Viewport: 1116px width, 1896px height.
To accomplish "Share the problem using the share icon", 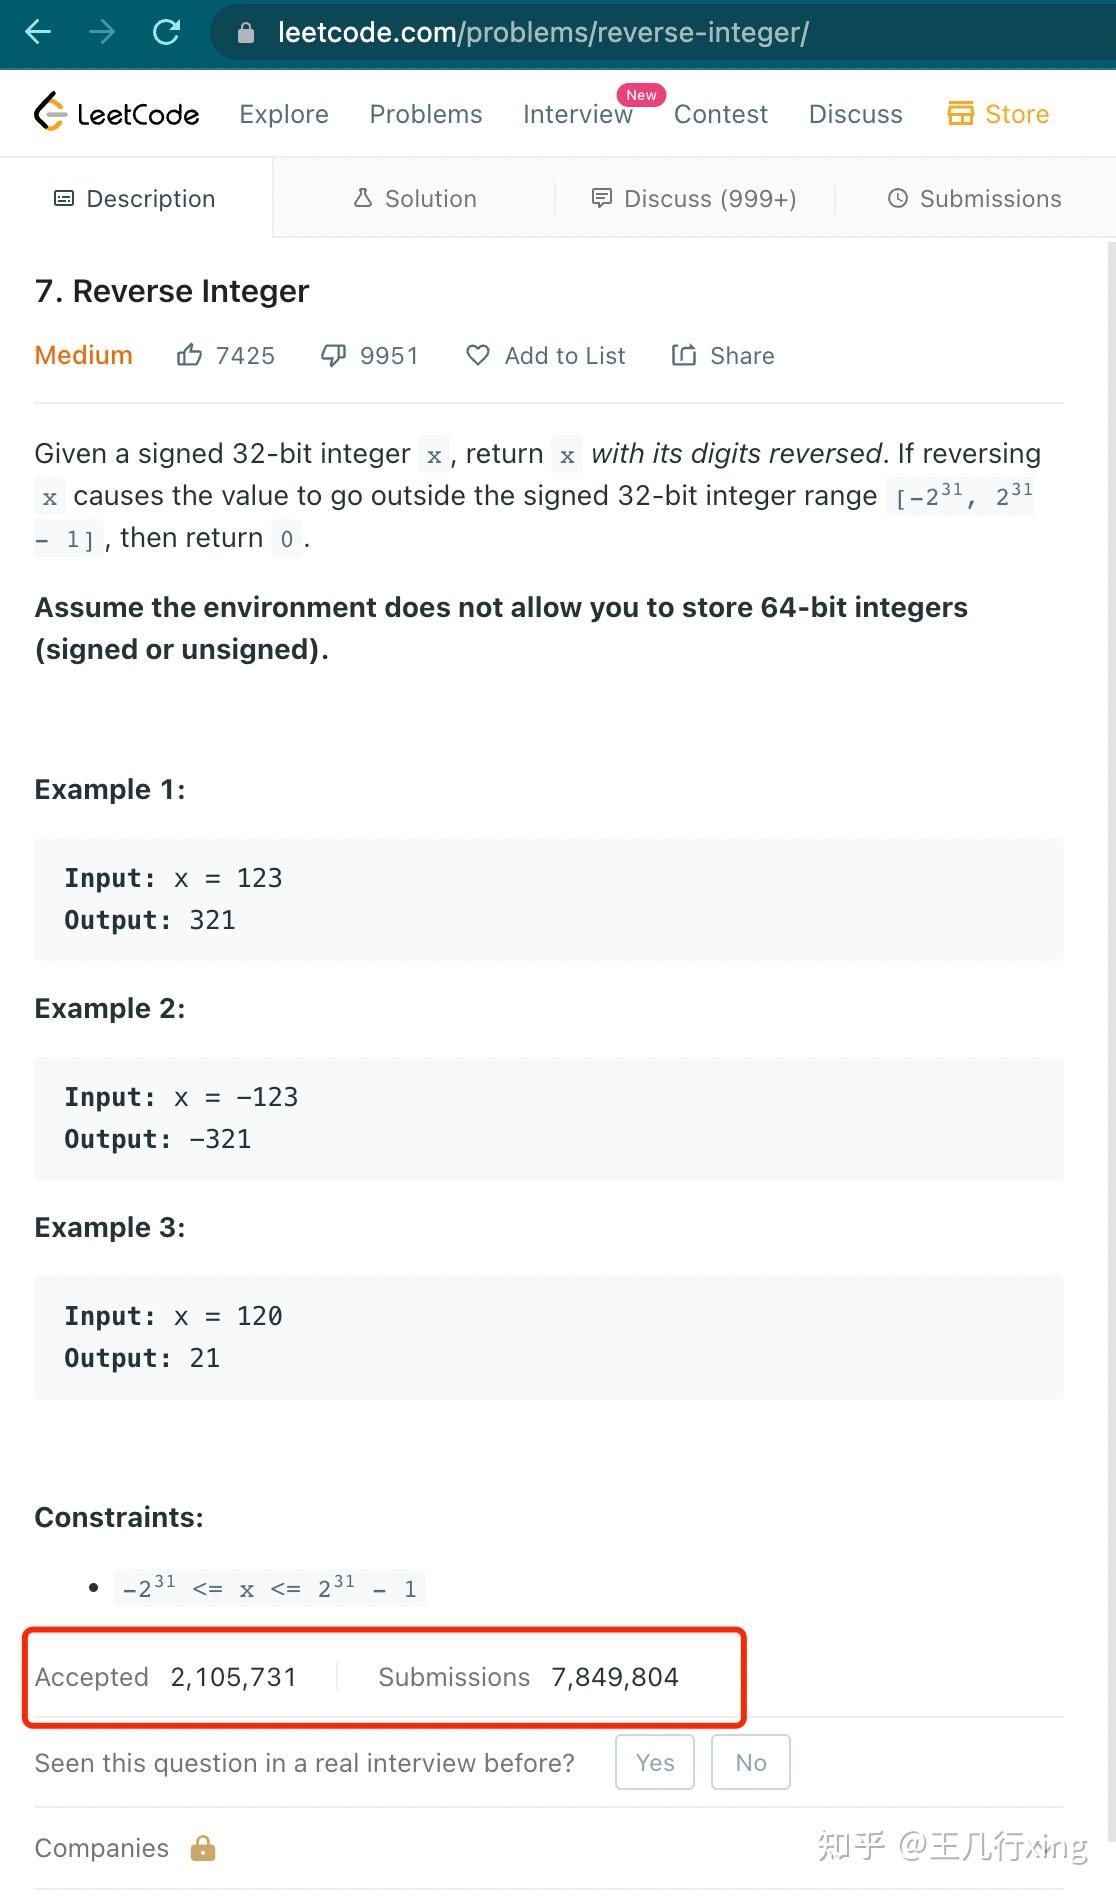I will tap(684, 355).
